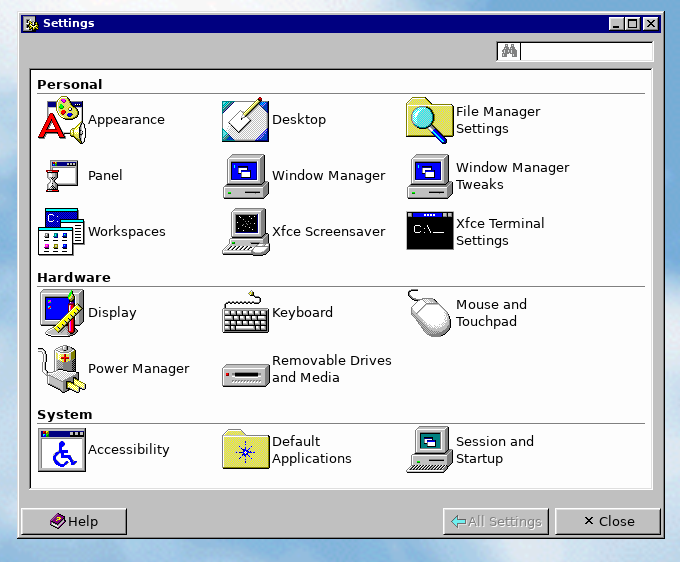Click the Mouse and Touchpad icon
Screen dimensions: 680x562
tap(429, 313)
